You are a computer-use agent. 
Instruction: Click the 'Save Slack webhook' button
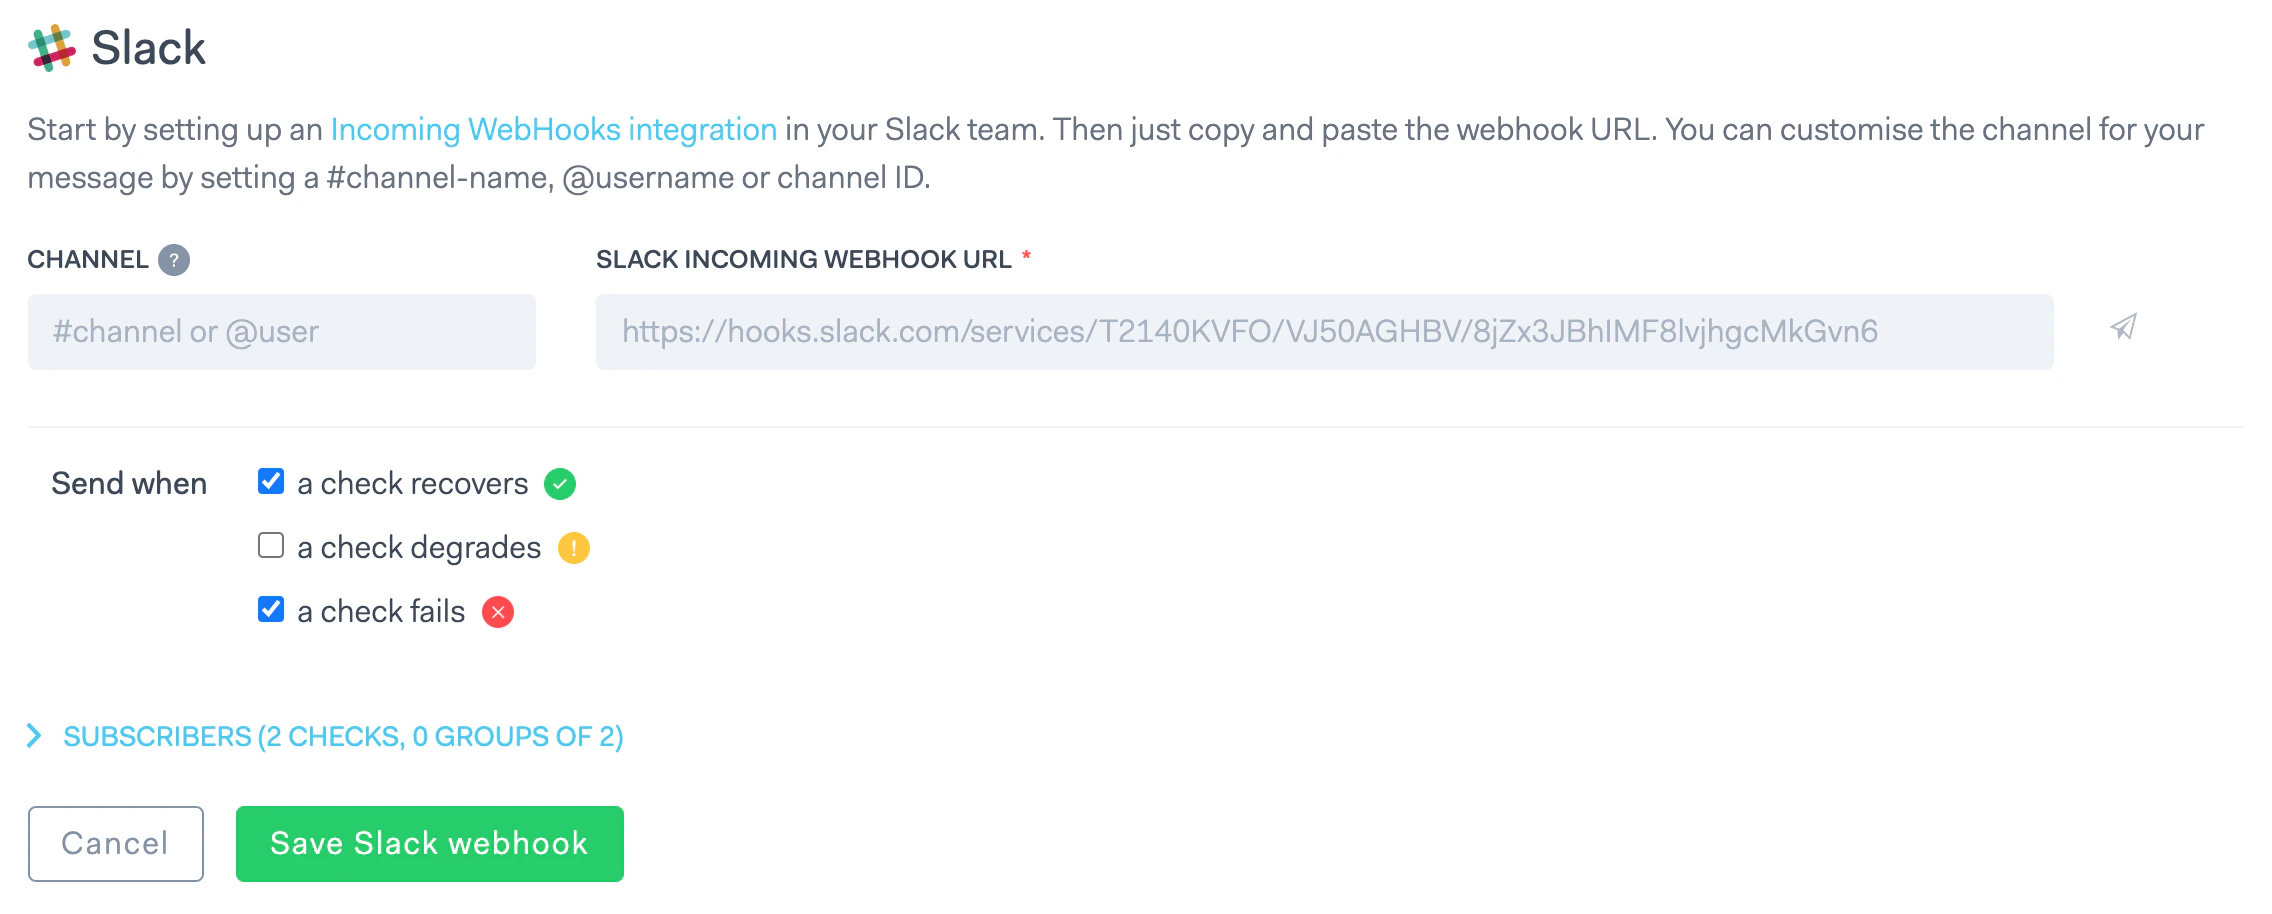[428, 843]
